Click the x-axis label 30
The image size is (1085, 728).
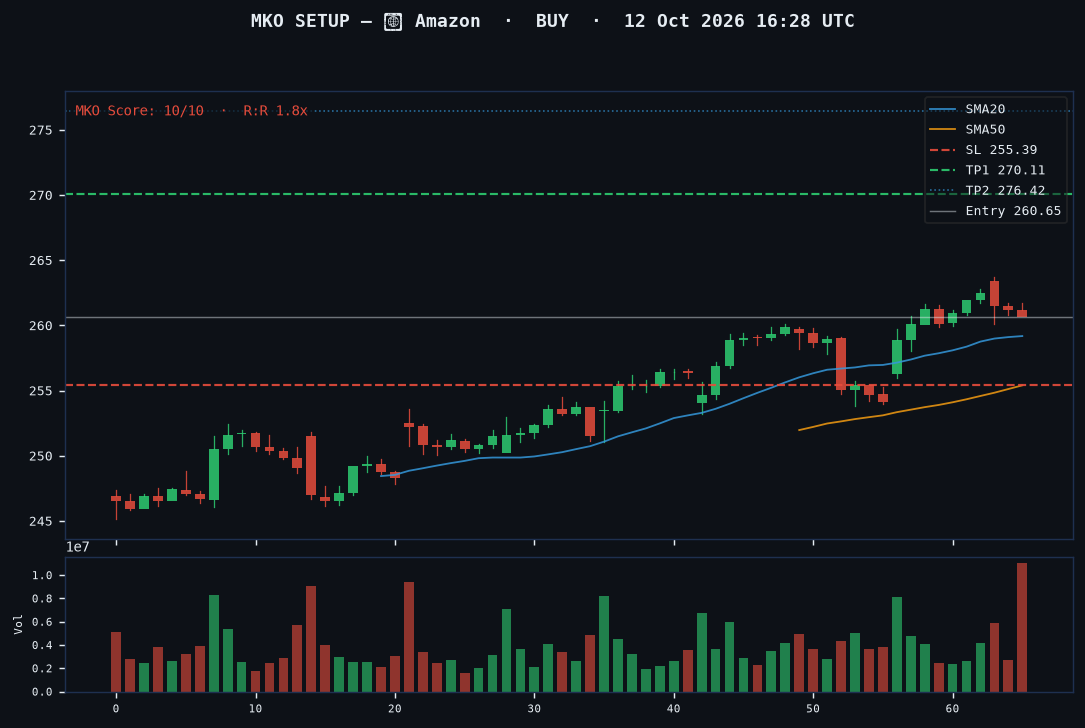click(534, 709)
